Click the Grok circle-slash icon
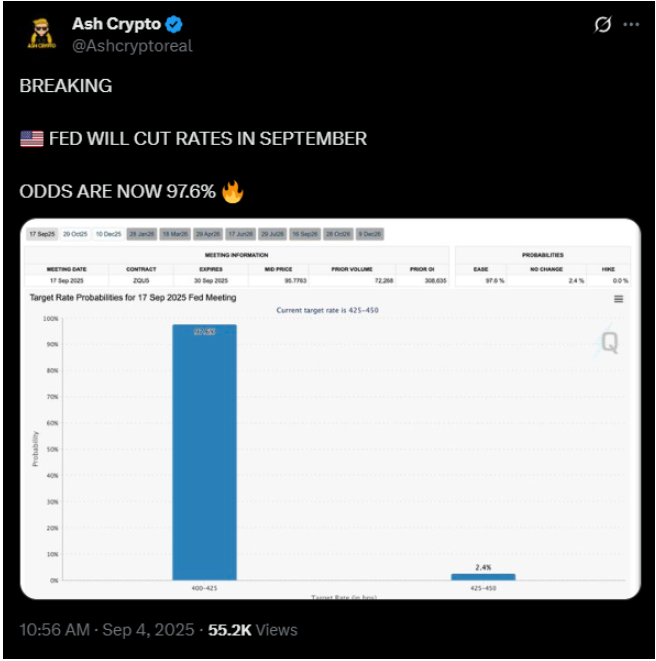This screenshot has width=656, height=661. pos(602,25)
